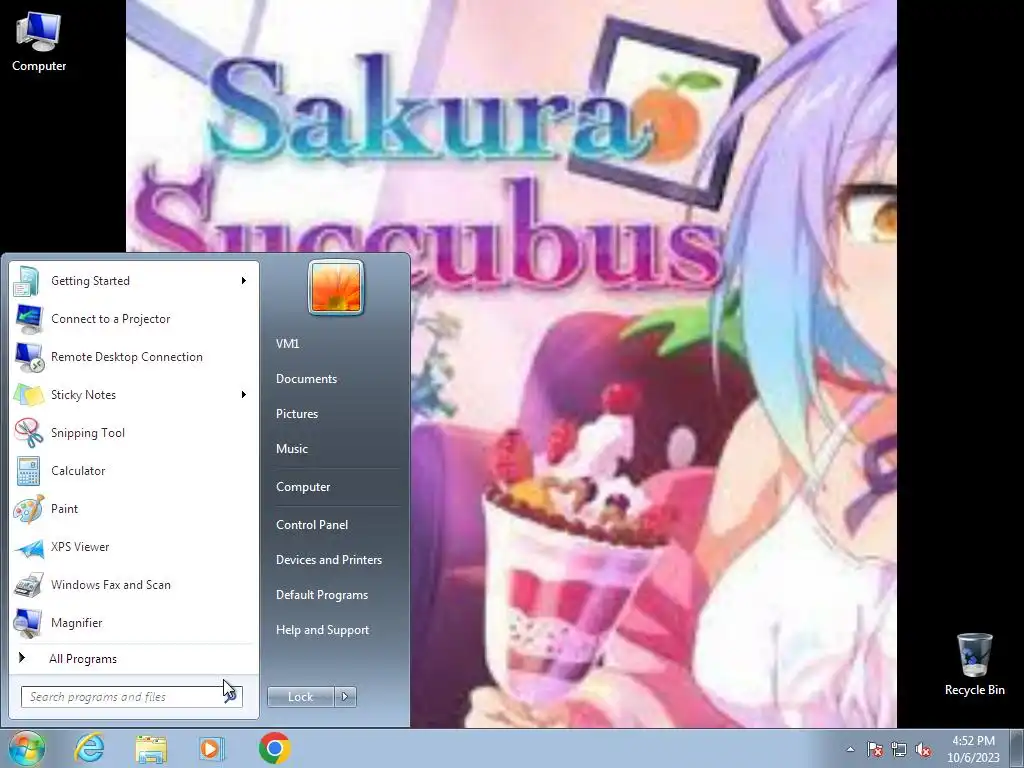This screenshot has width=1024, height=768.
Task: Open the XPS Viewer icon
Action: click(x=28, y=547)
